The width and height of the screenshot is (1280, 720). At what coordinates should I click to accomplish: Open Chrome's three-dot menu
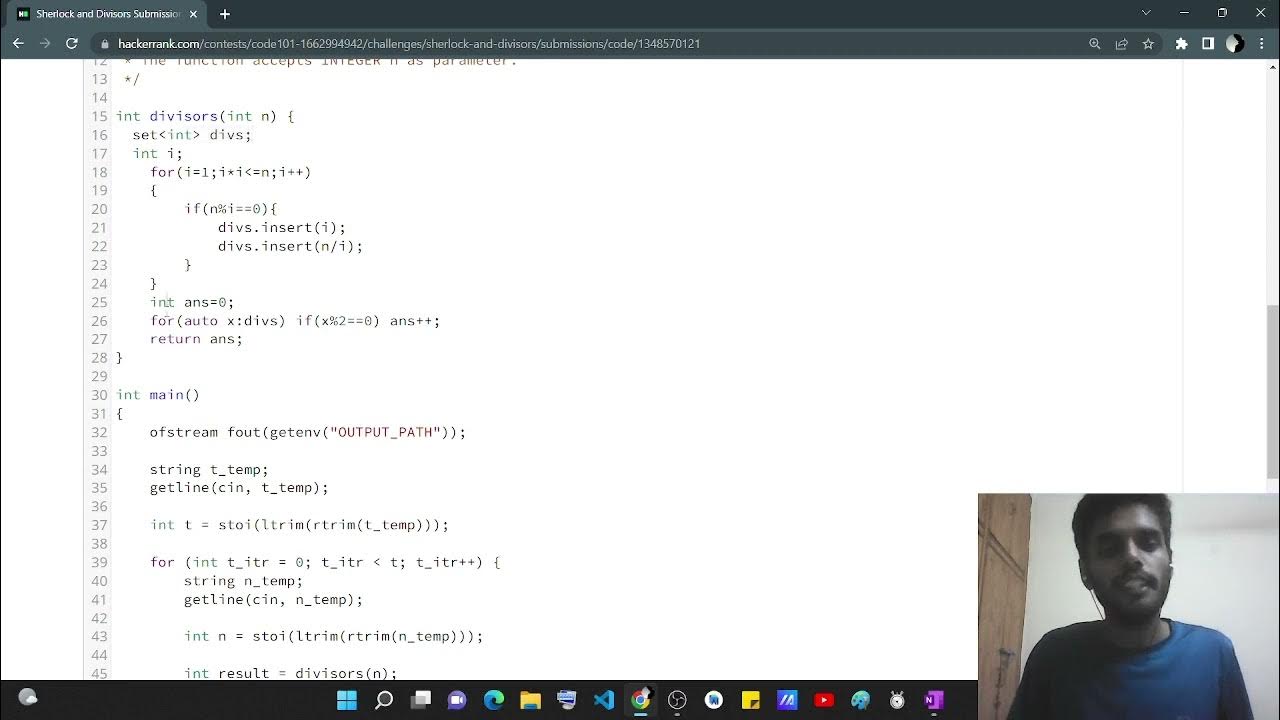pyautogui.click(x=1261, y=44)
